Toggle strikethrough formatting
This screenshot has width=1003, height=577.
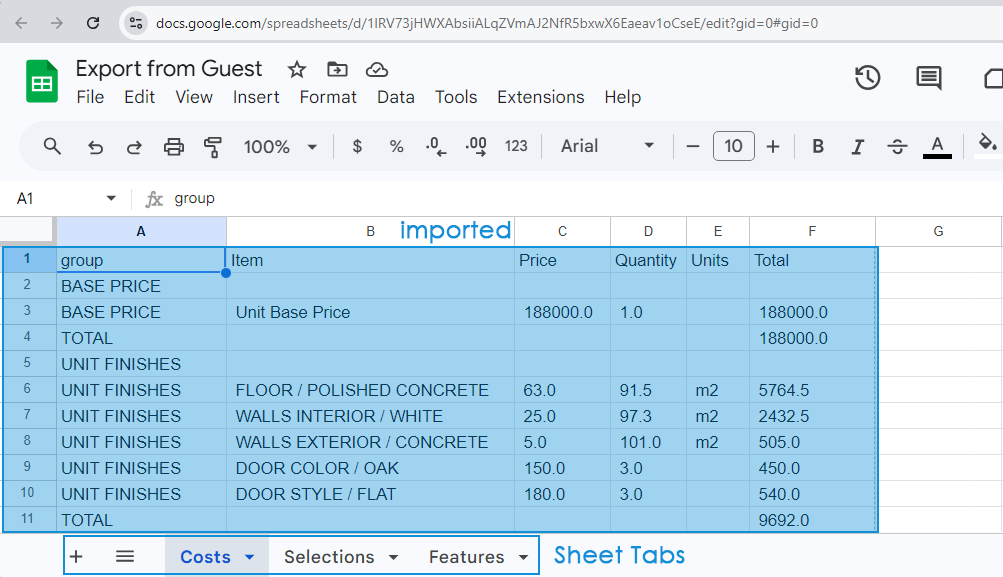[897, 147]
